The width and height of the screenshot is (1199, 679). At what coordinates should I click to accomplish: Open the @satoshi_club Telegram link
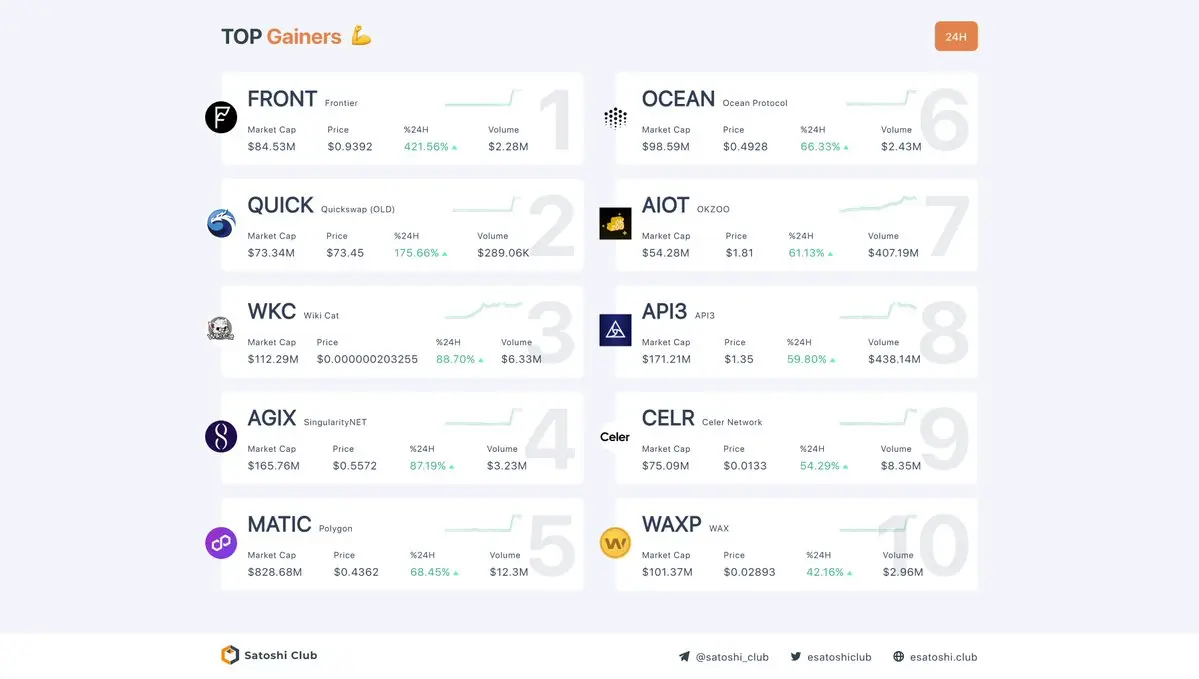click(723, 657)
